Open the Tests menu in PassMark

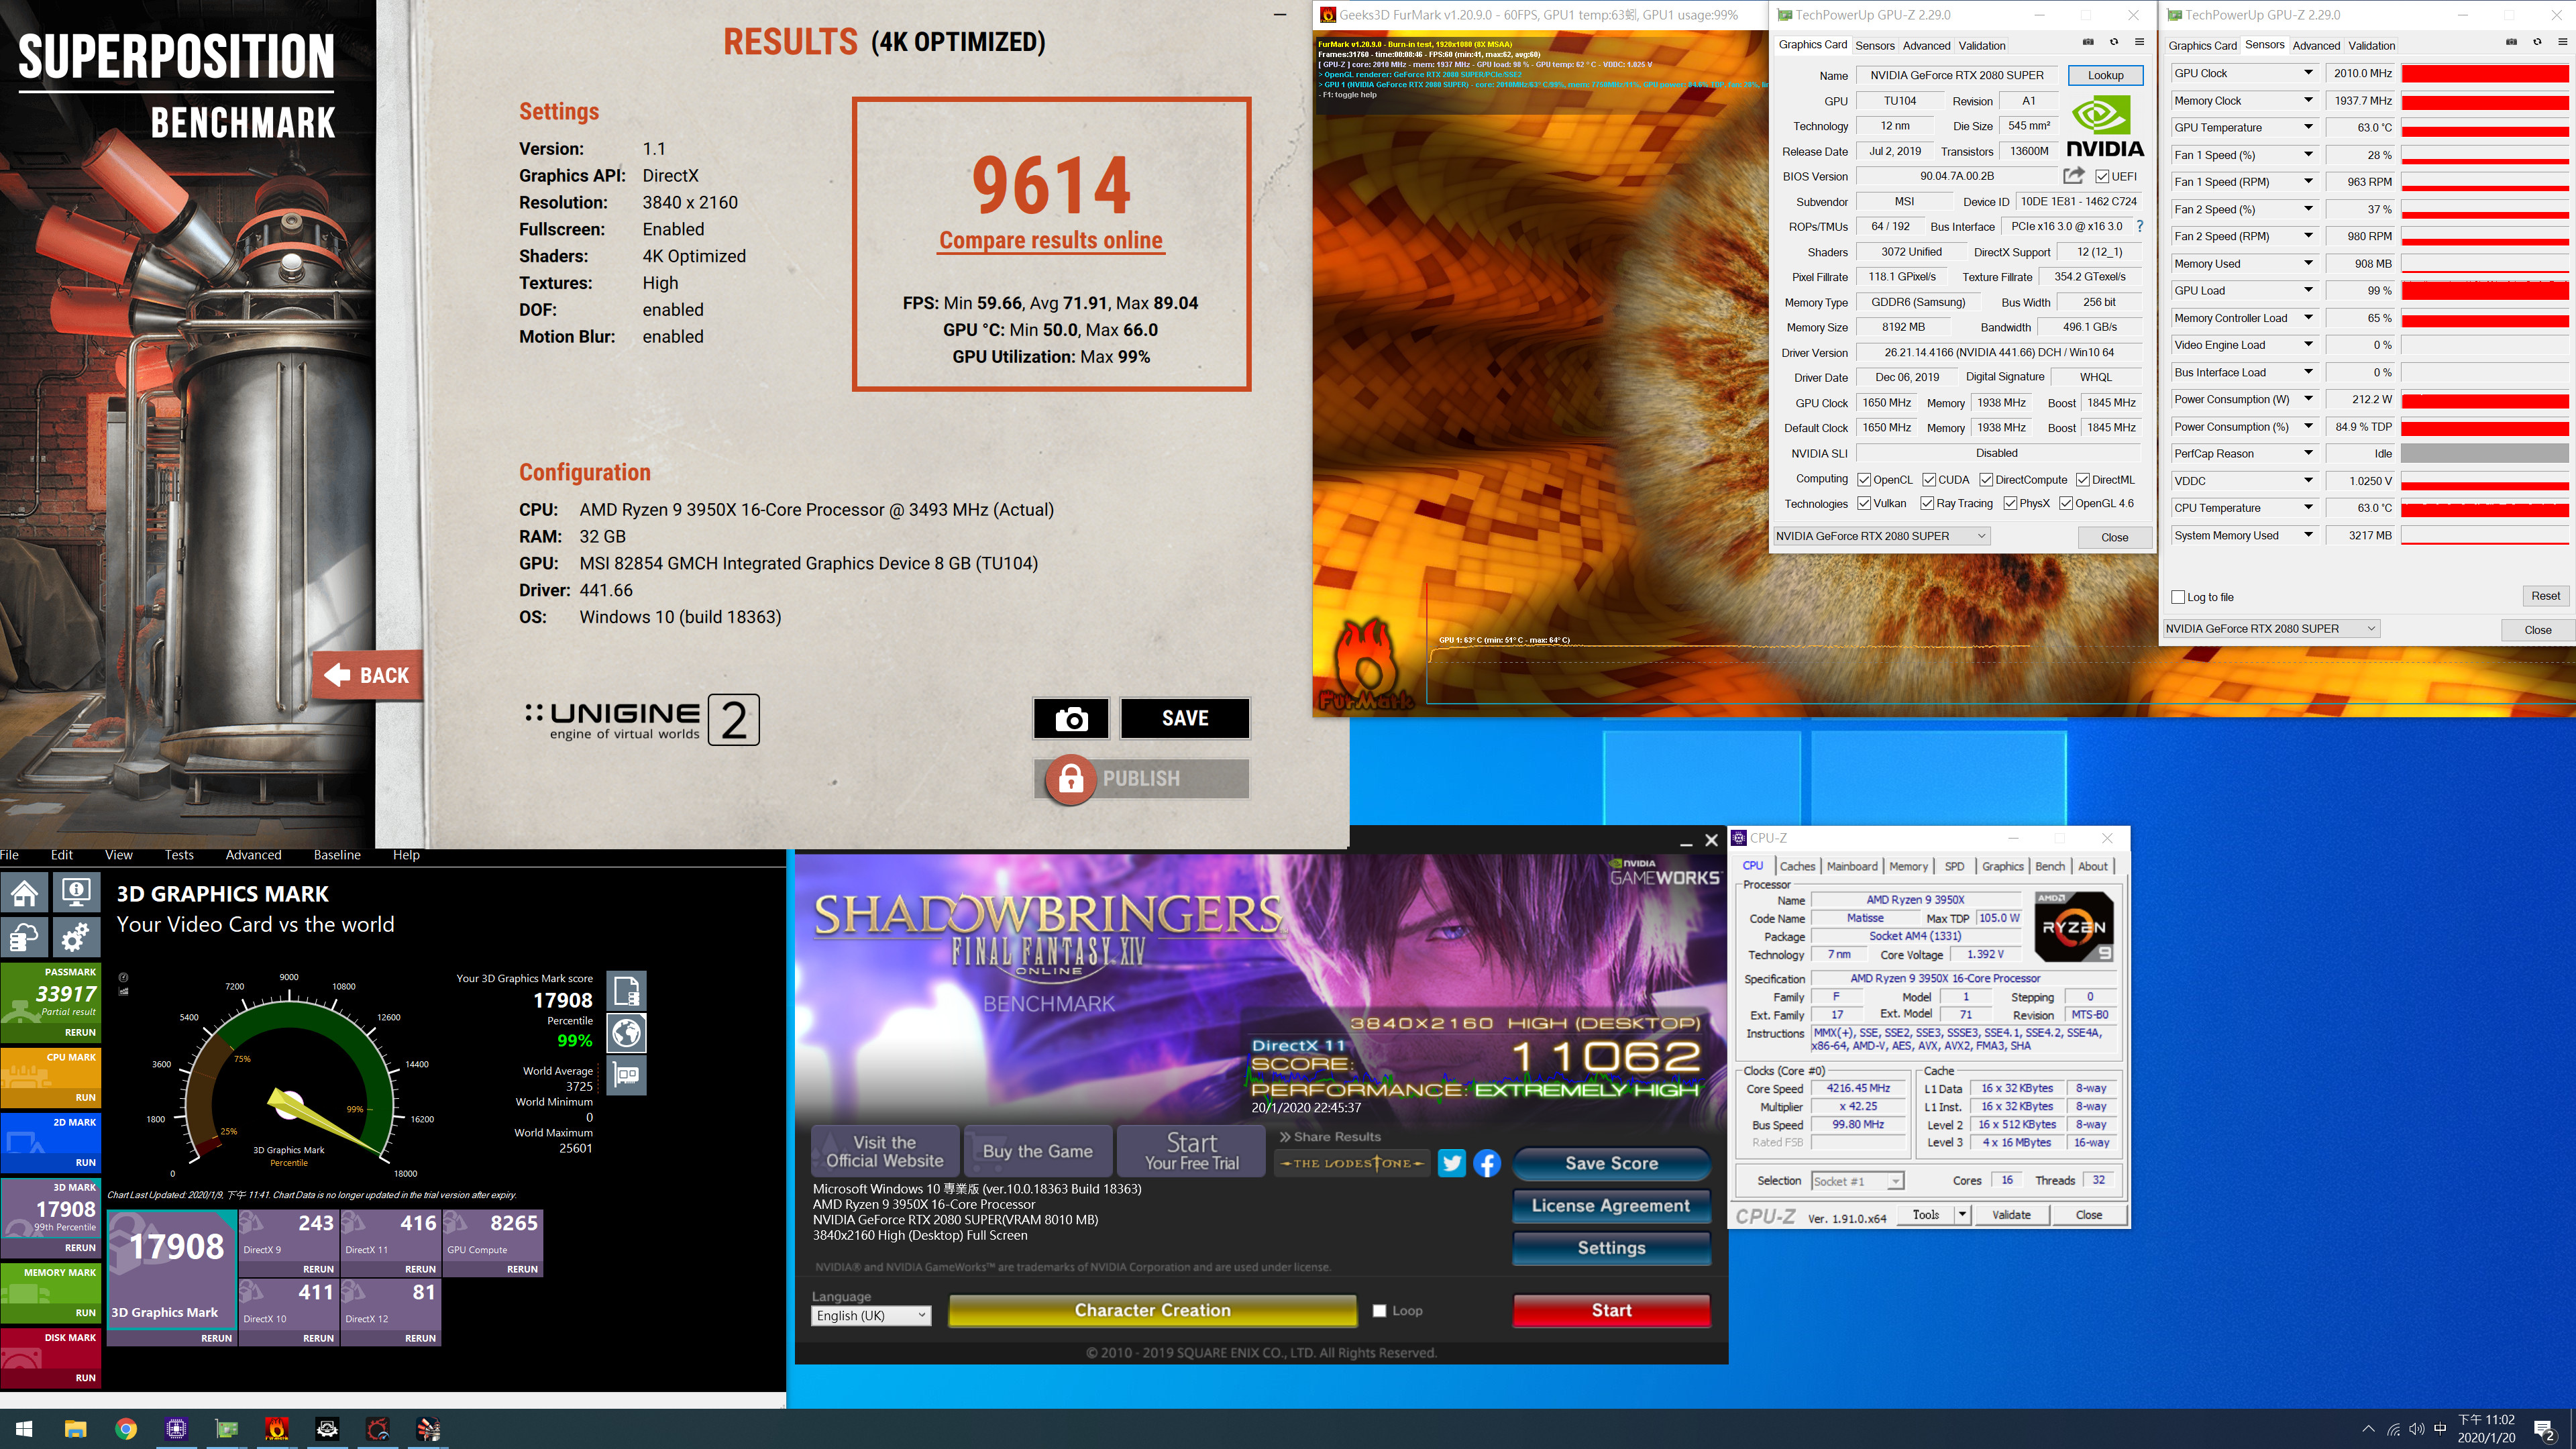[179, 855]
